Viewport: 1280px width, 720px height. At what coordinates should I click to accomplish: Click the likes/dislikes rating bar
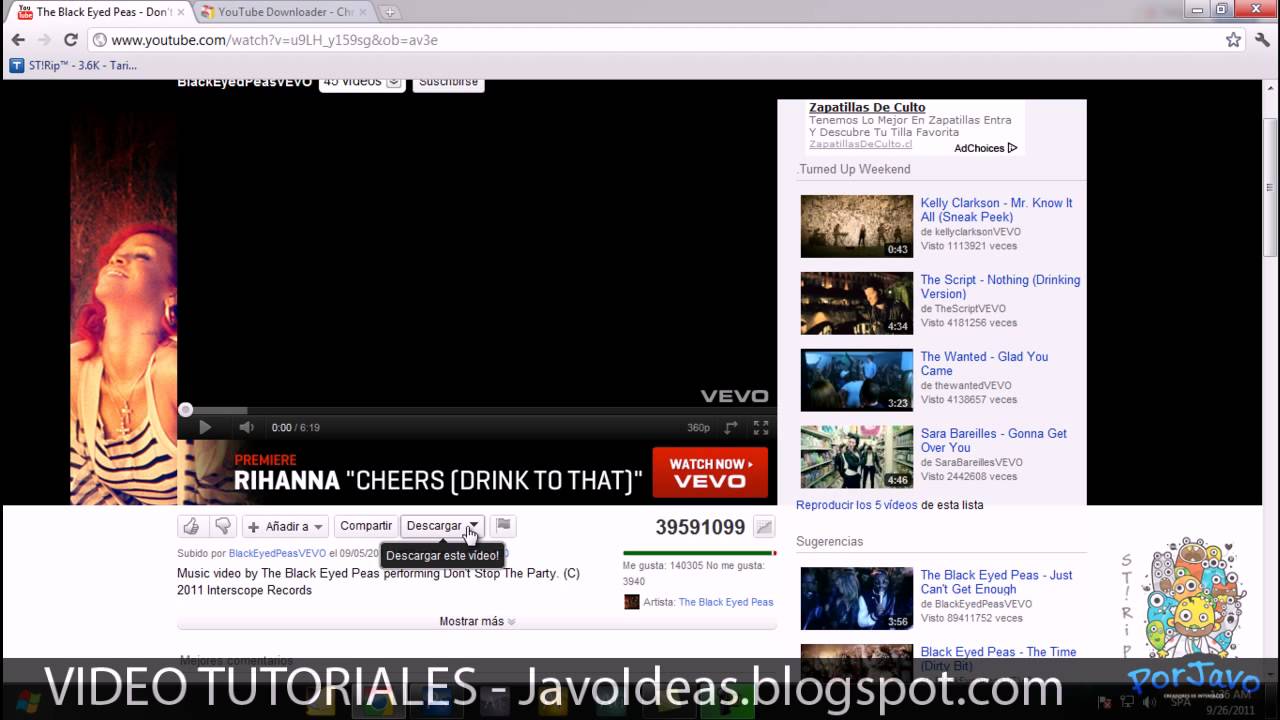[x=699, y=553]
